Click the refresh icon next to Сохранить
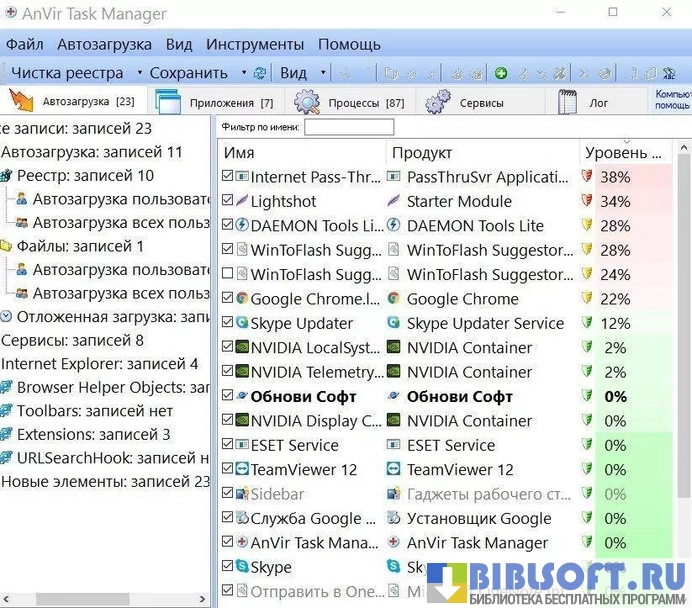This screenshot has width=692, height=608. pyautogui.click(x=260, y=73)
